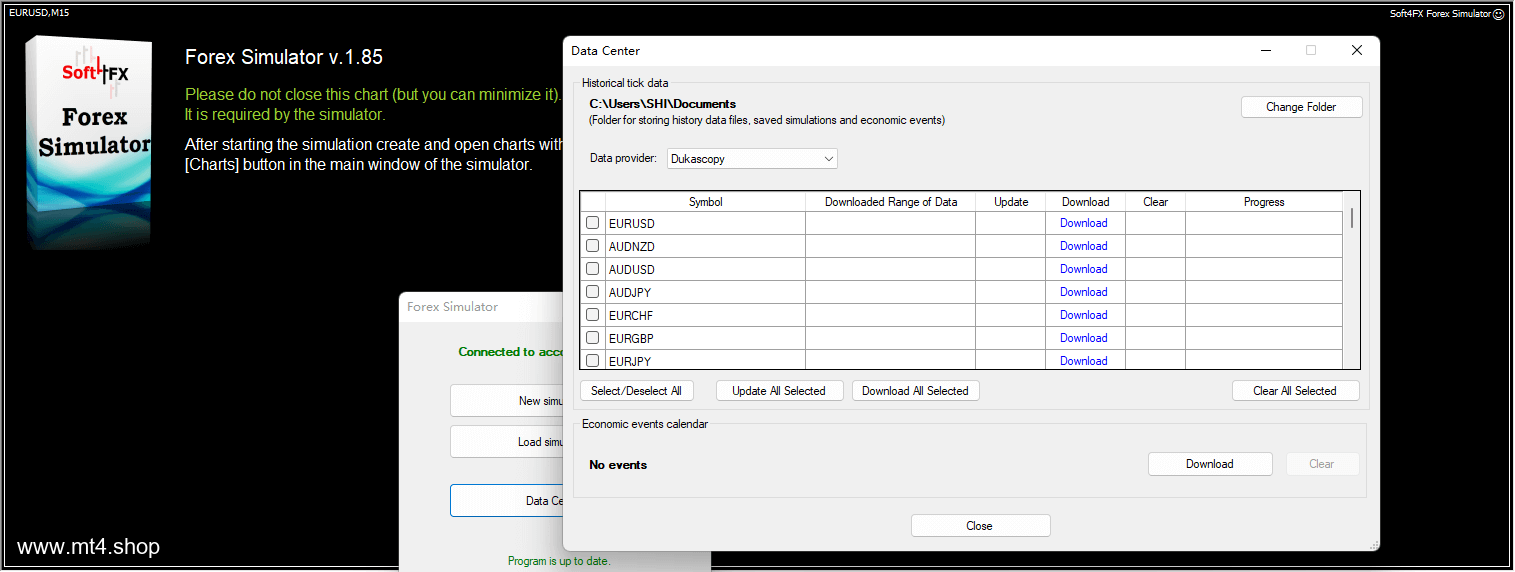The image size is (1515, 572).
Task: Select the EURUSD symbol name cell
Action: [705, 223]
